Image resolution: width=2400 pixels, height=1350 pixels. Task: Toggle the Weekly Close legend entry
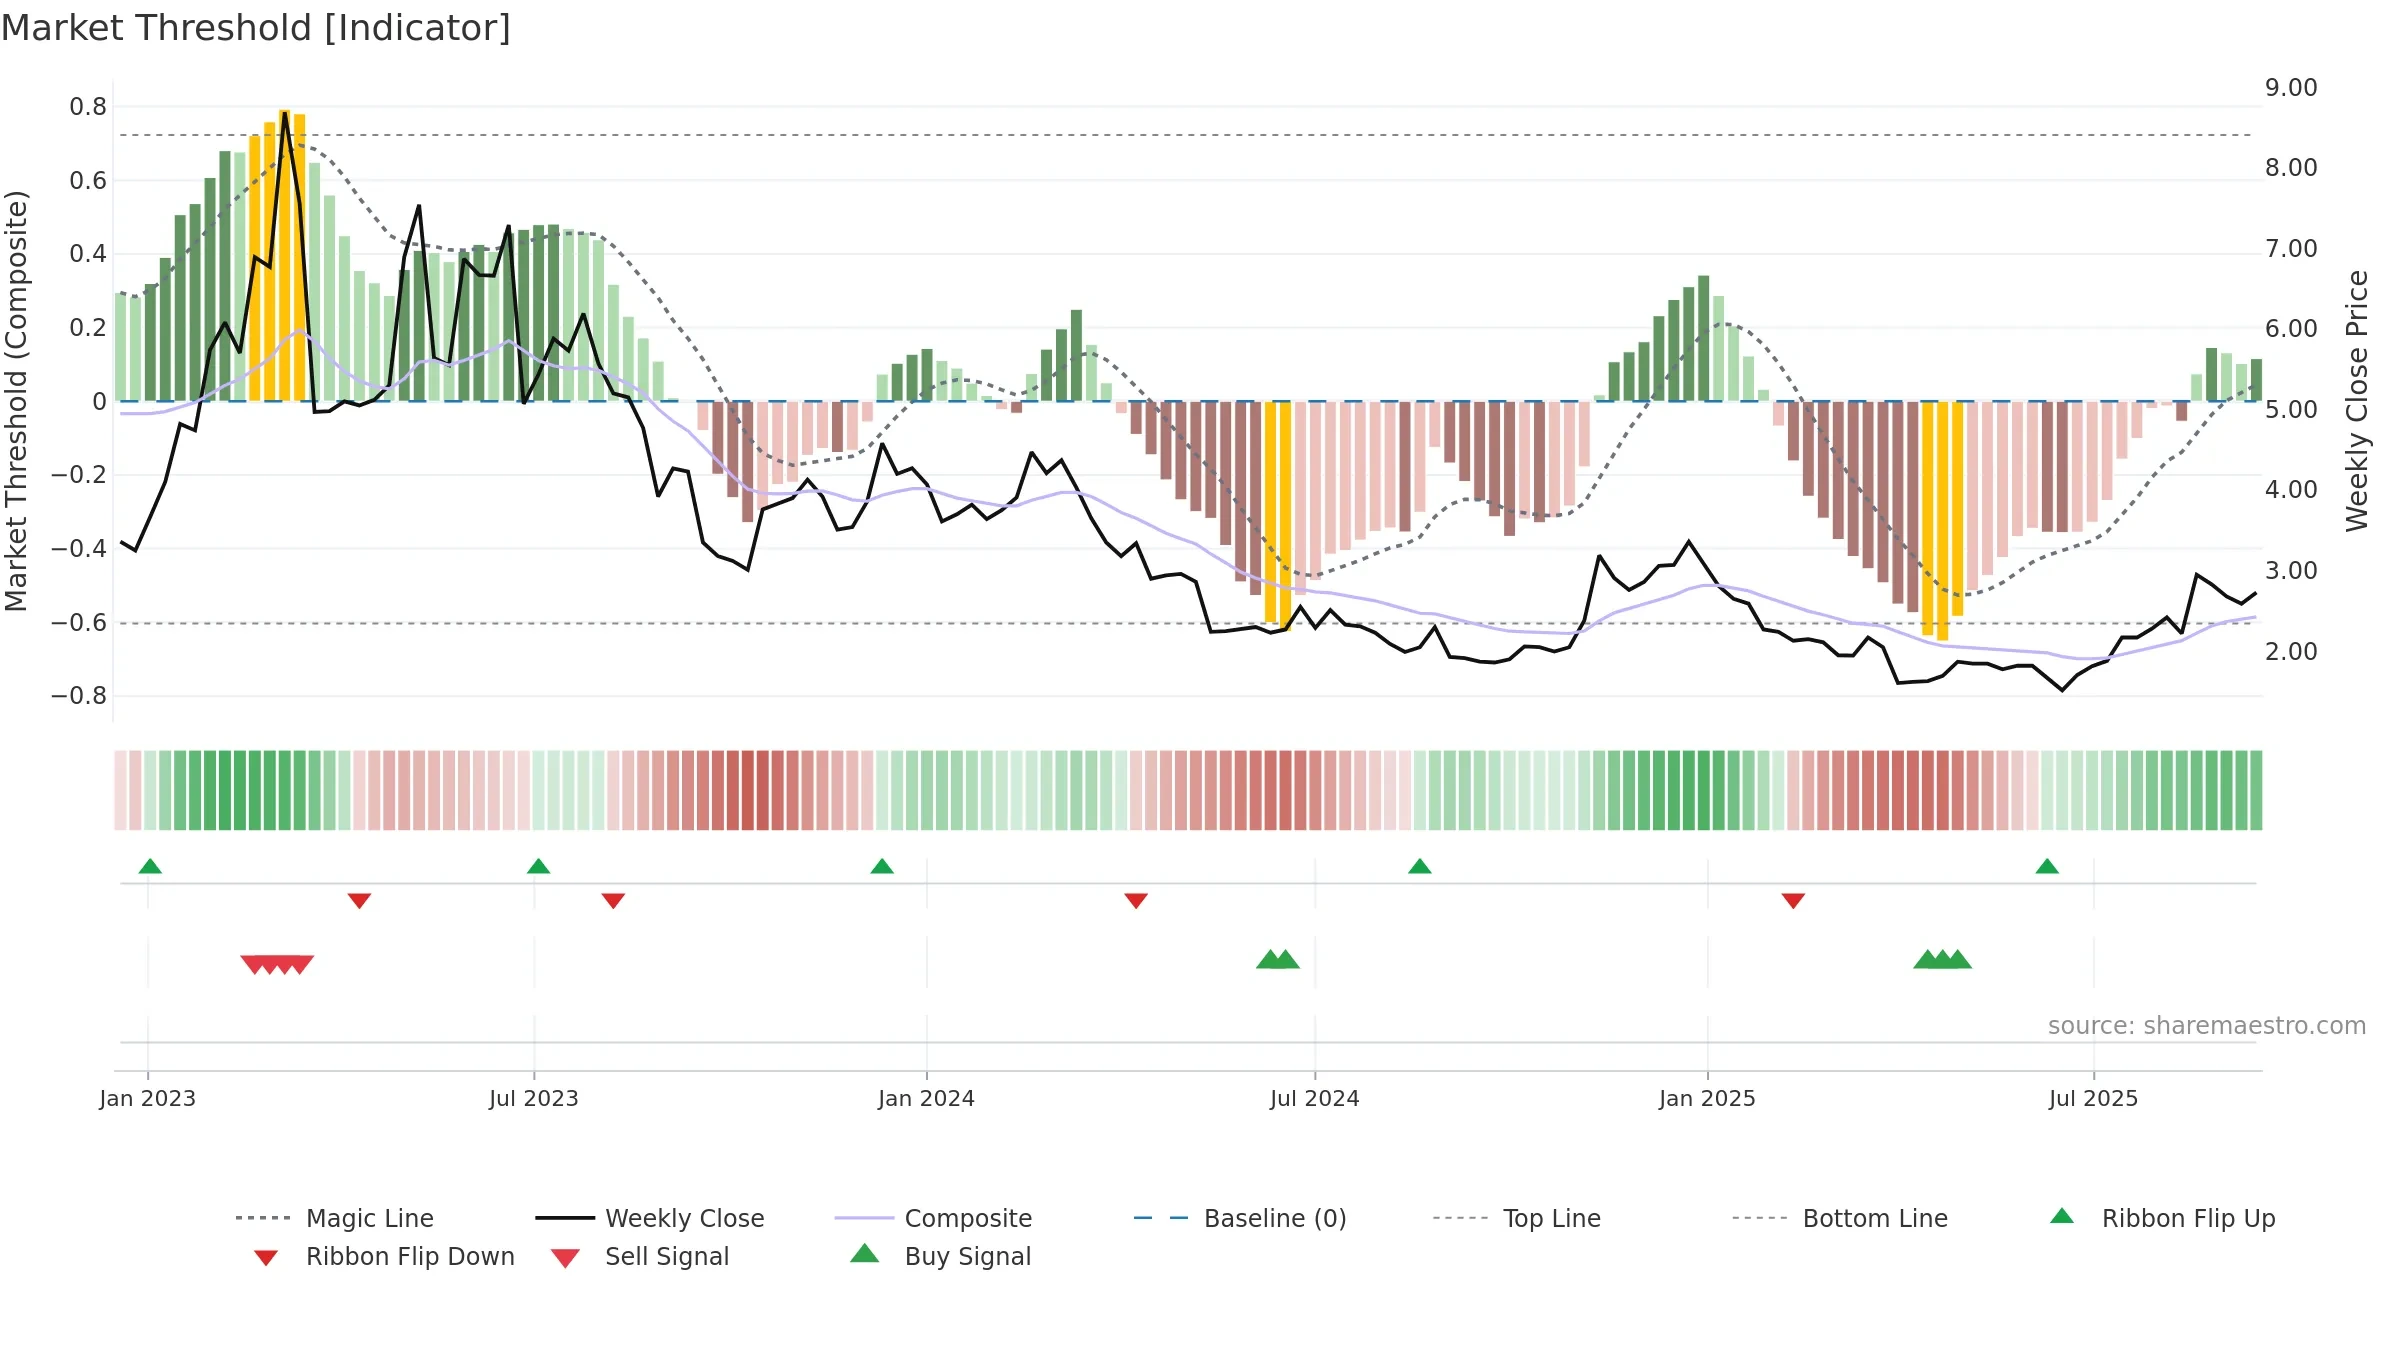pos(650,1218)
